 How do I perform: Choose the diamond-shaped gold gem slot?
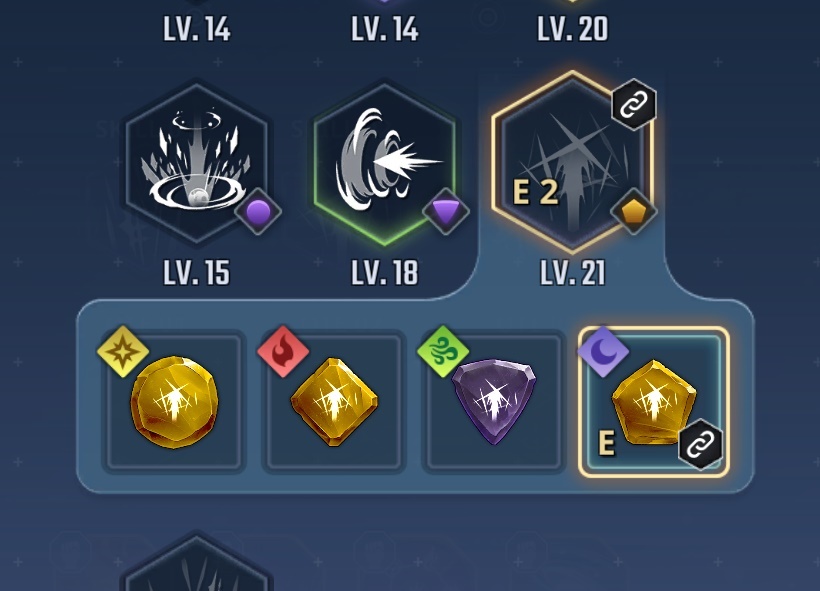click(x=334, y=402)
